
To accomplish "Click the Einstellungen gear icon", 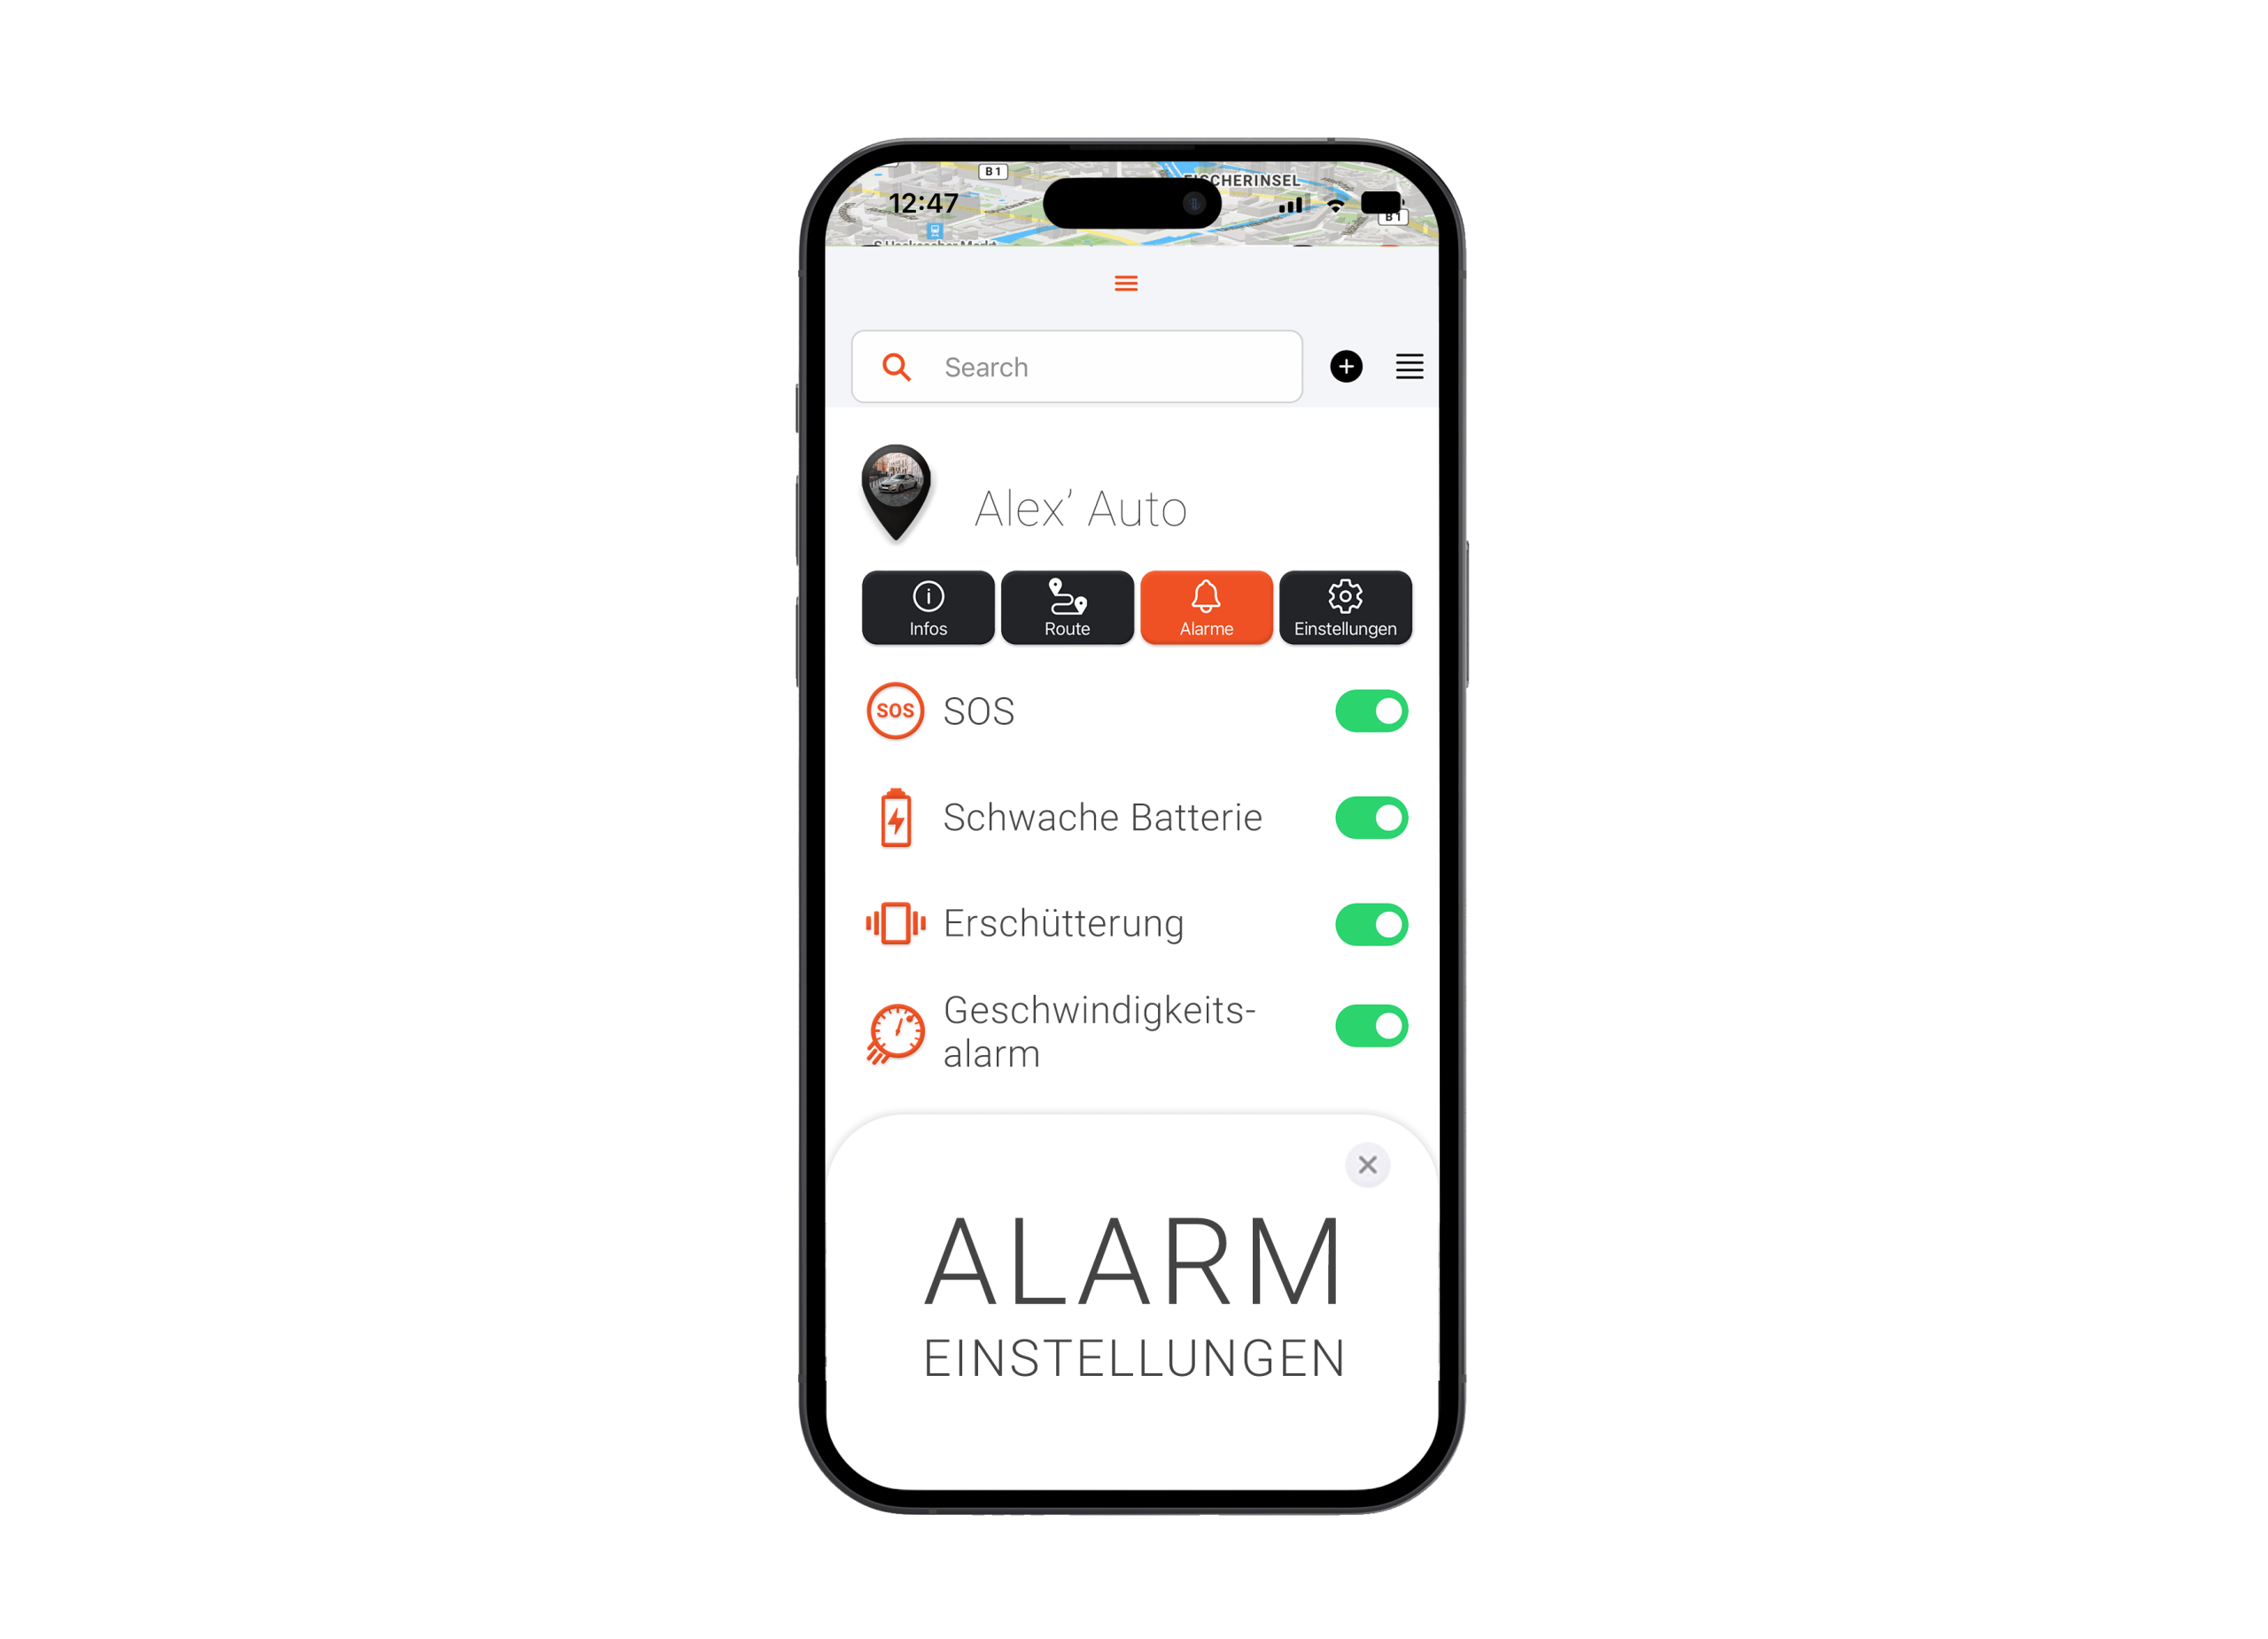I will coord(1344,595).
